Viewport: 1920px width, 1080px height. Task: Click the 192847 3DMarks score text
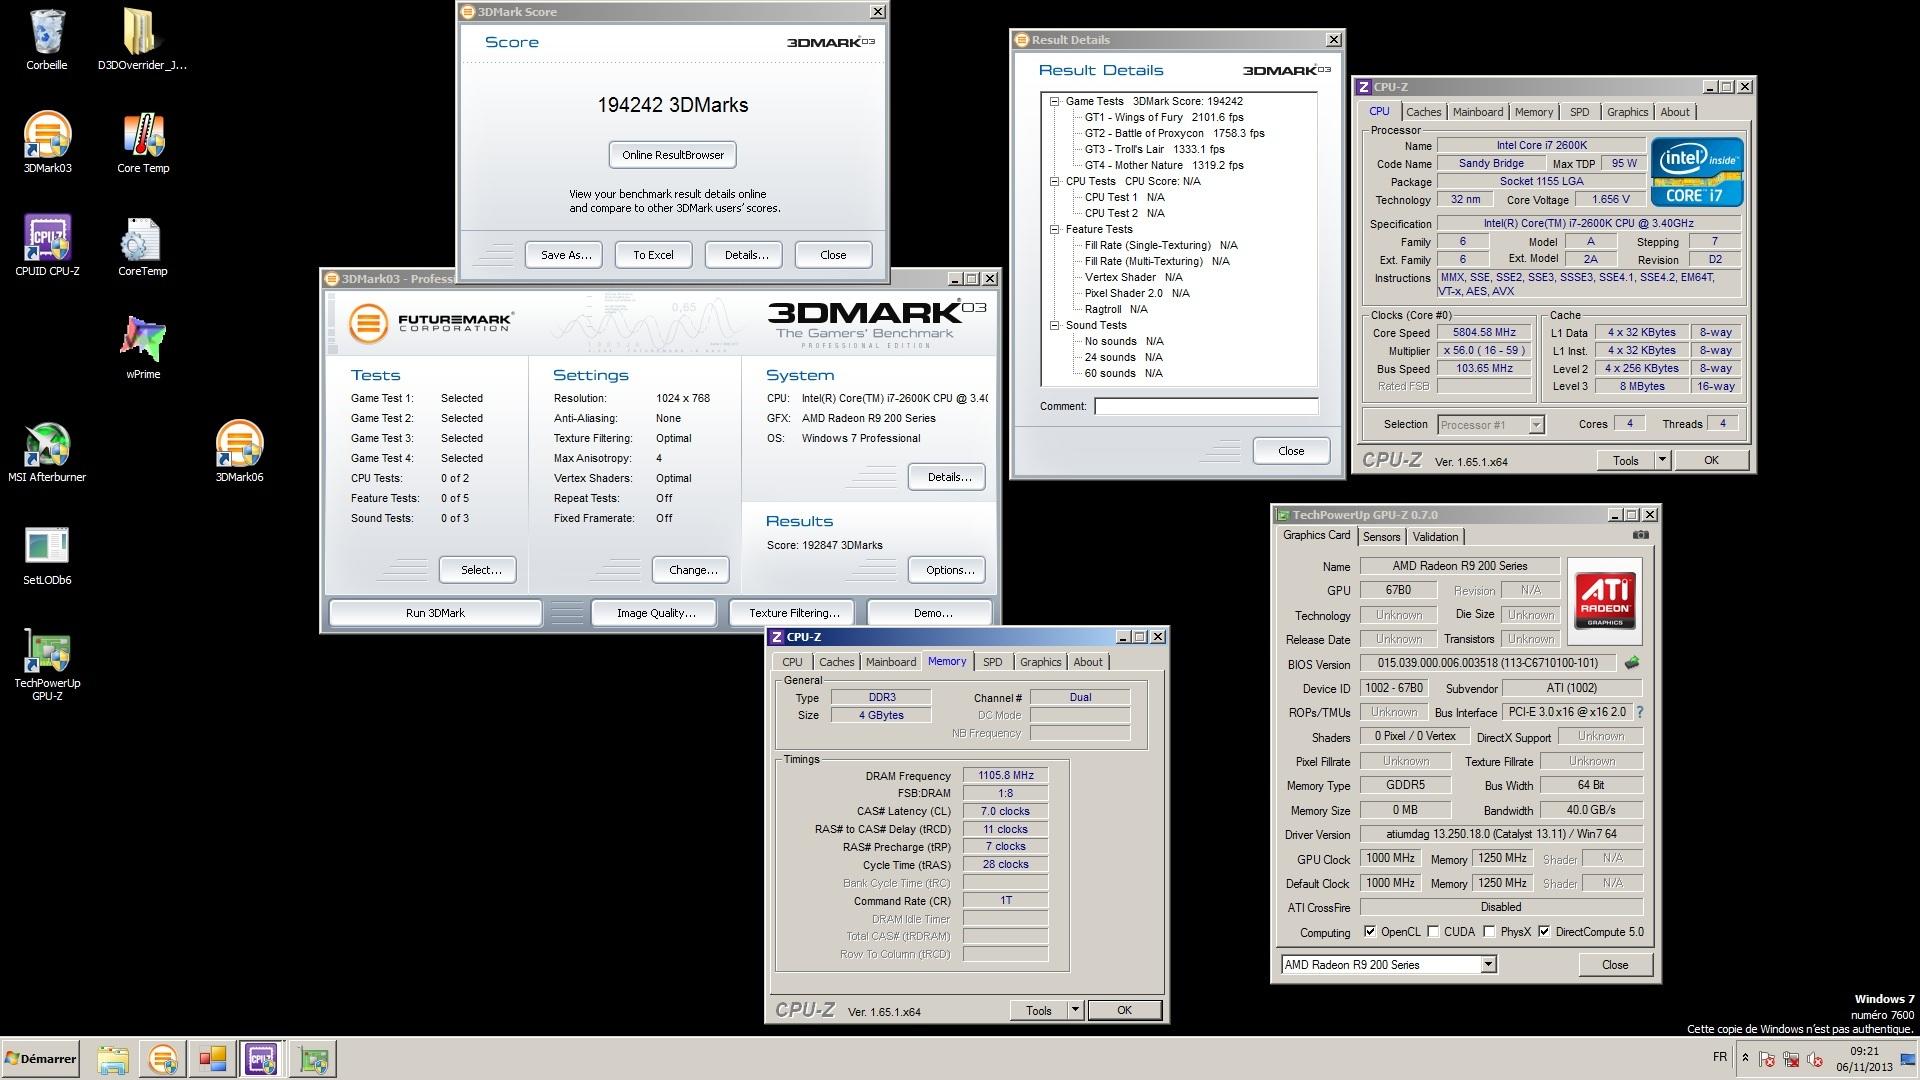coord(844,545)
